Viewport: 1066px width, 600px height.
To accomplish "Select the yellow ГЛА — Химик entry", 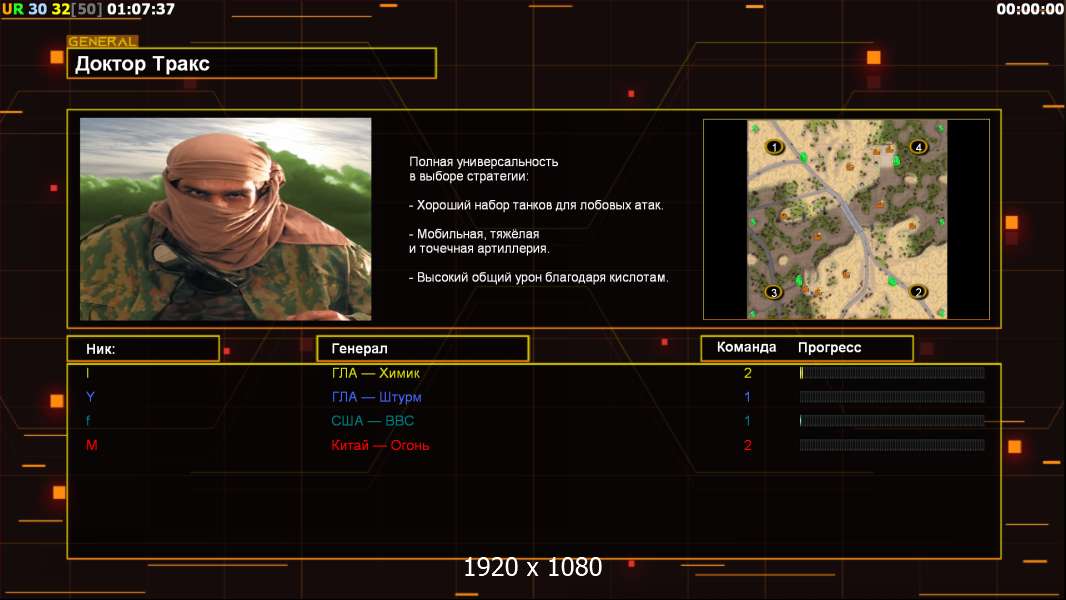I will (x=376, y=373).
